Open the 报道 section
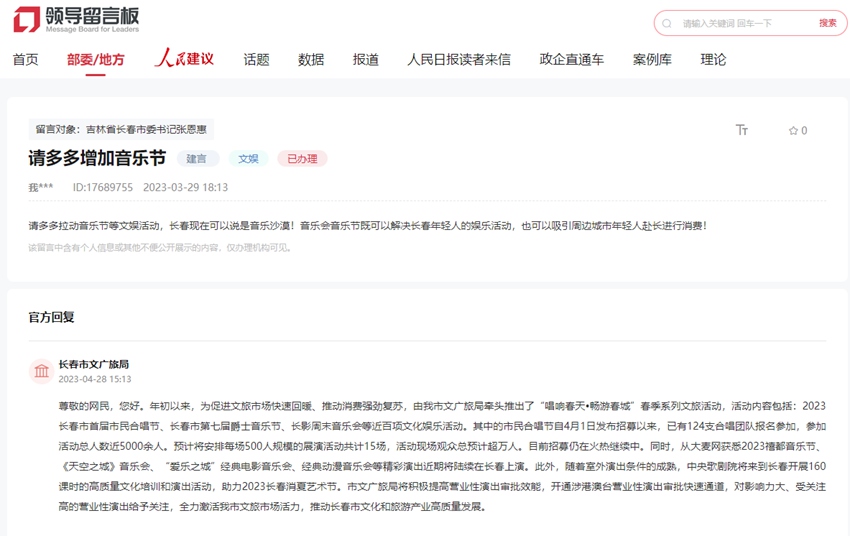This screenshot has width=850, height=536. coord(366,60)
